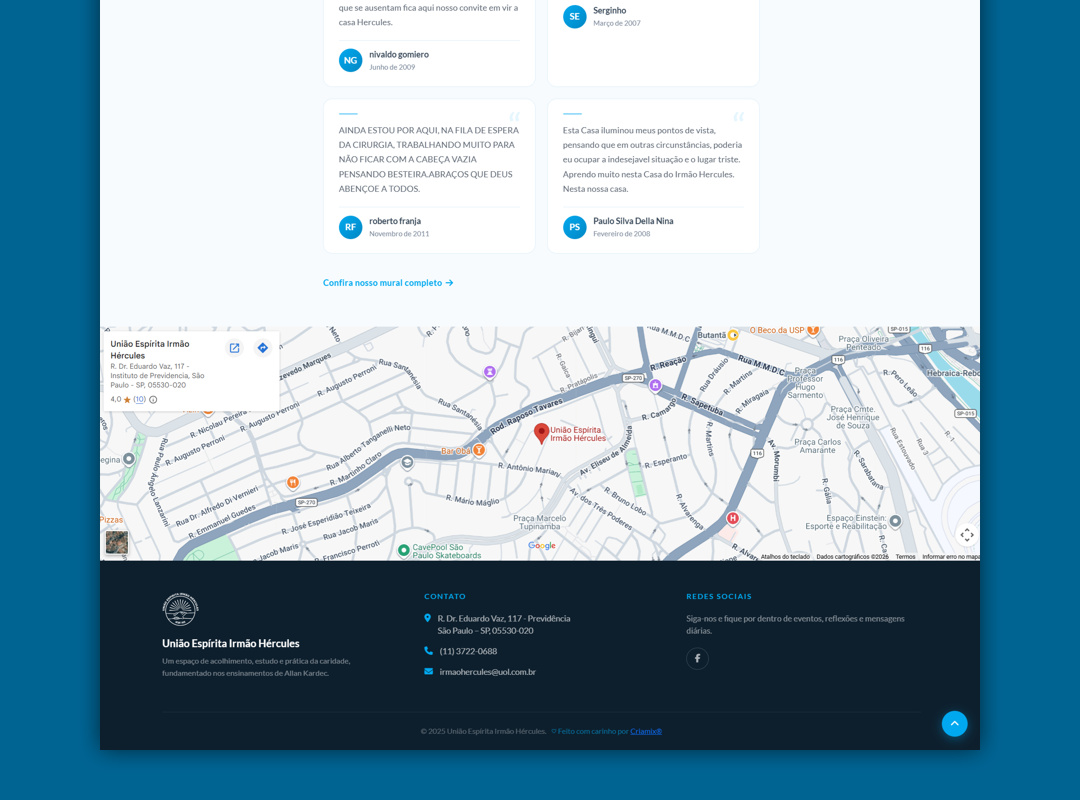Image resolution: width=1080 pixels, height=800 pixels.
Task: Open the map in a larger view
Action: point(234,348)
